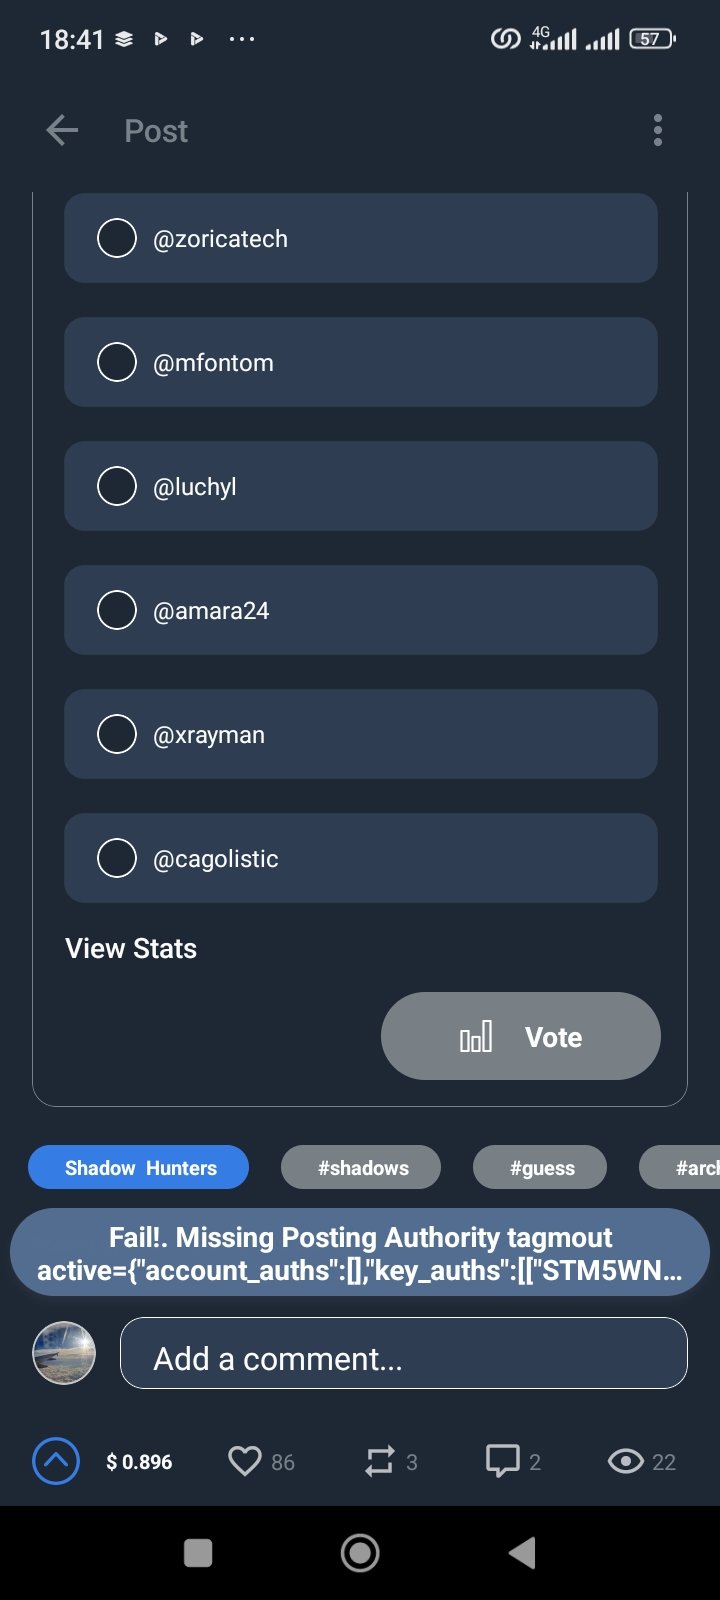Screen dimensions: 720x1600
Task: Tap the heart likes icon
Action: (245, 1461)
